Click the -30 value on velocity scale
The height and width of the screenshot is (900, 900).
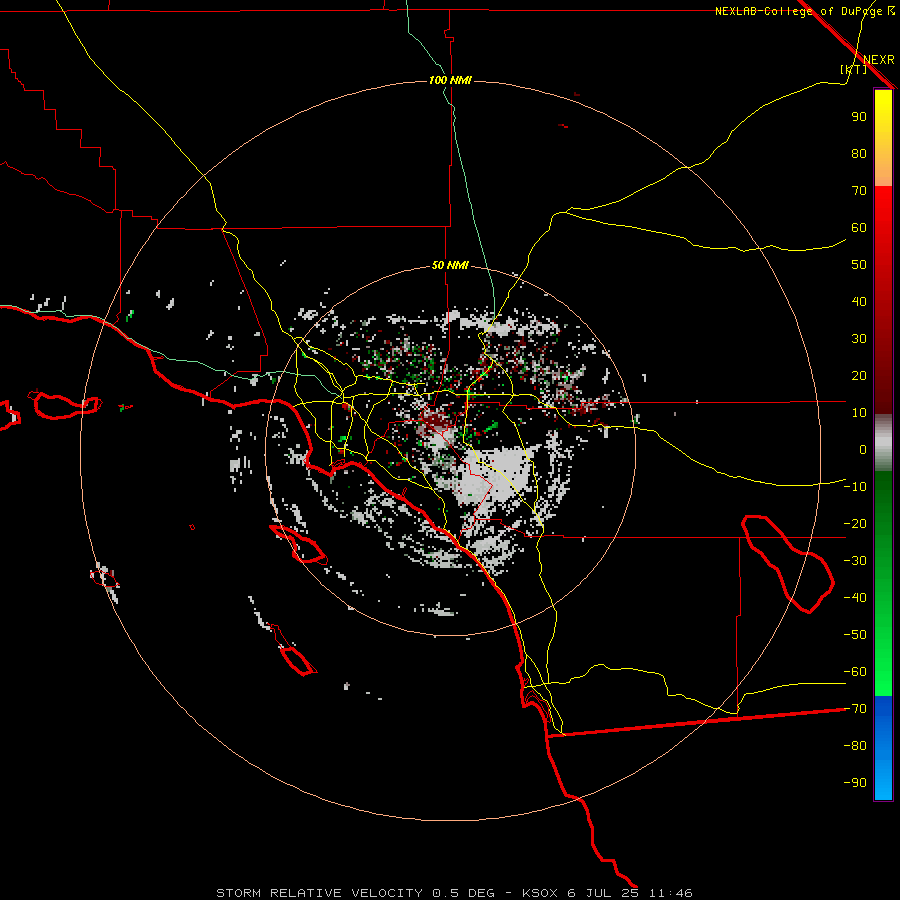coord(855,561)
